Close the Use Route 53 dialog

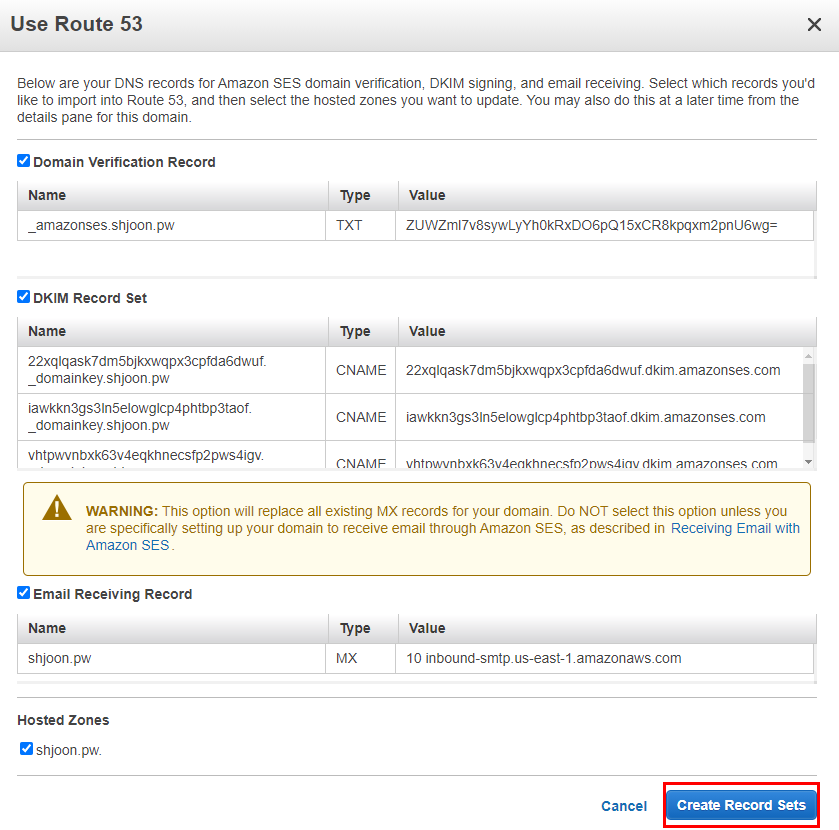click(x=814, y=25)
